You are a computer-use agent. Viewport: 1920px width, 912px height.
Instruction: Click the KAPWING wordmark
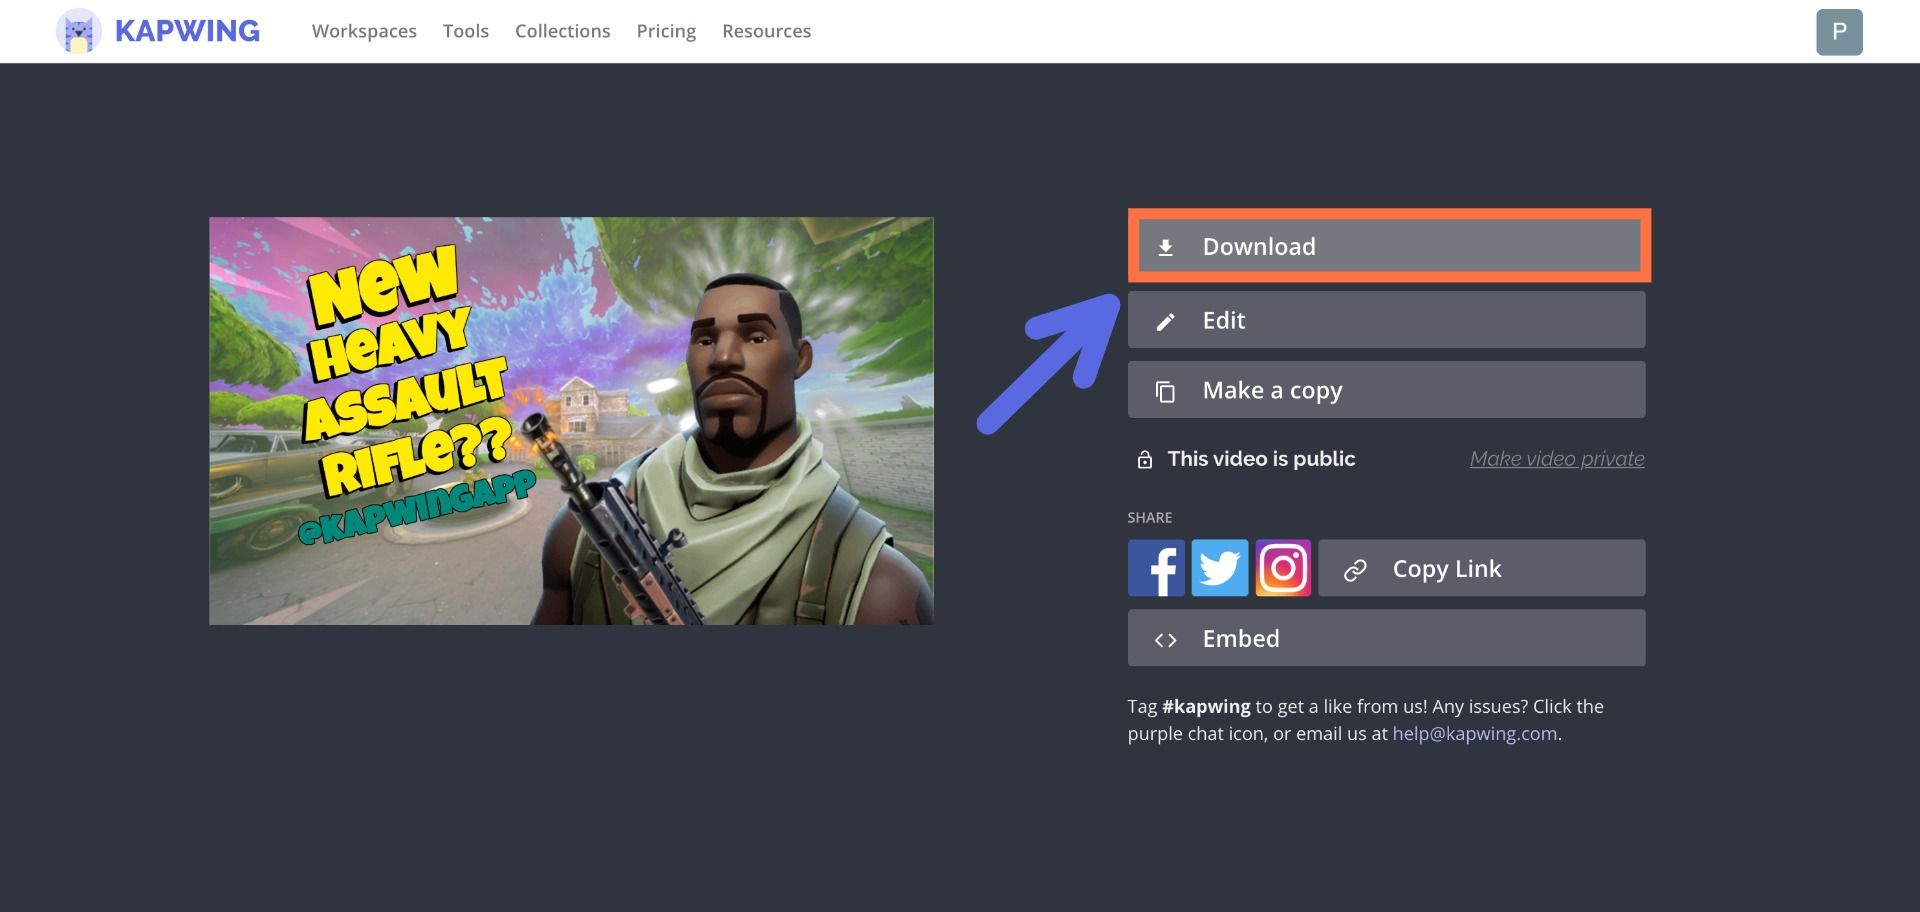click(187, 31)
